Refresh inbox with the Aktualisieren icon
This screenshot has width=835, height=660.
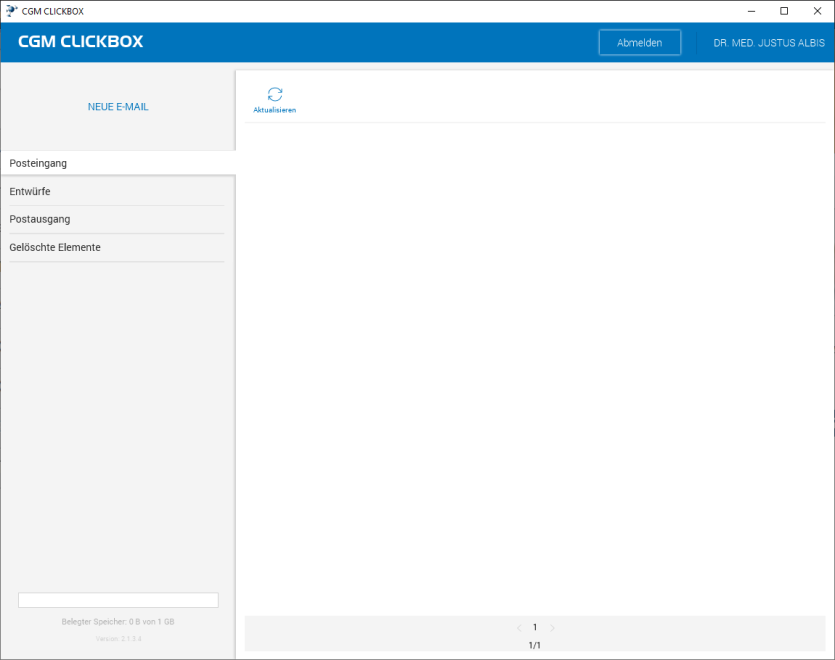tap(275, 100)
